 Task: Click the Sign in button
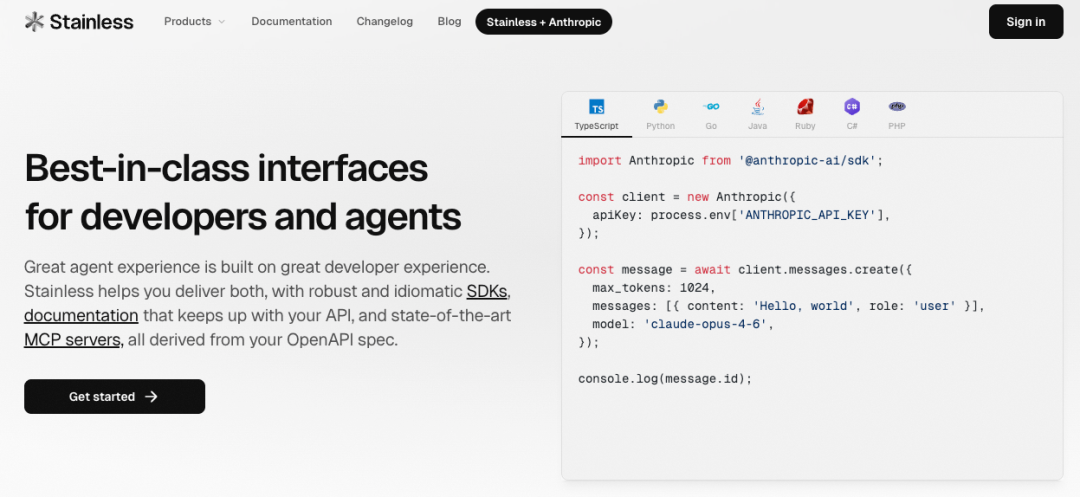(x=1026, y=21)
